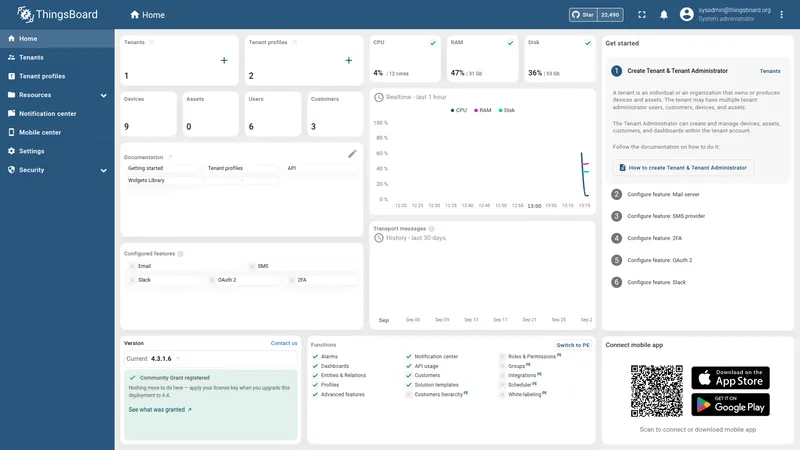Click Download on the App Store badge

[730, 378]
